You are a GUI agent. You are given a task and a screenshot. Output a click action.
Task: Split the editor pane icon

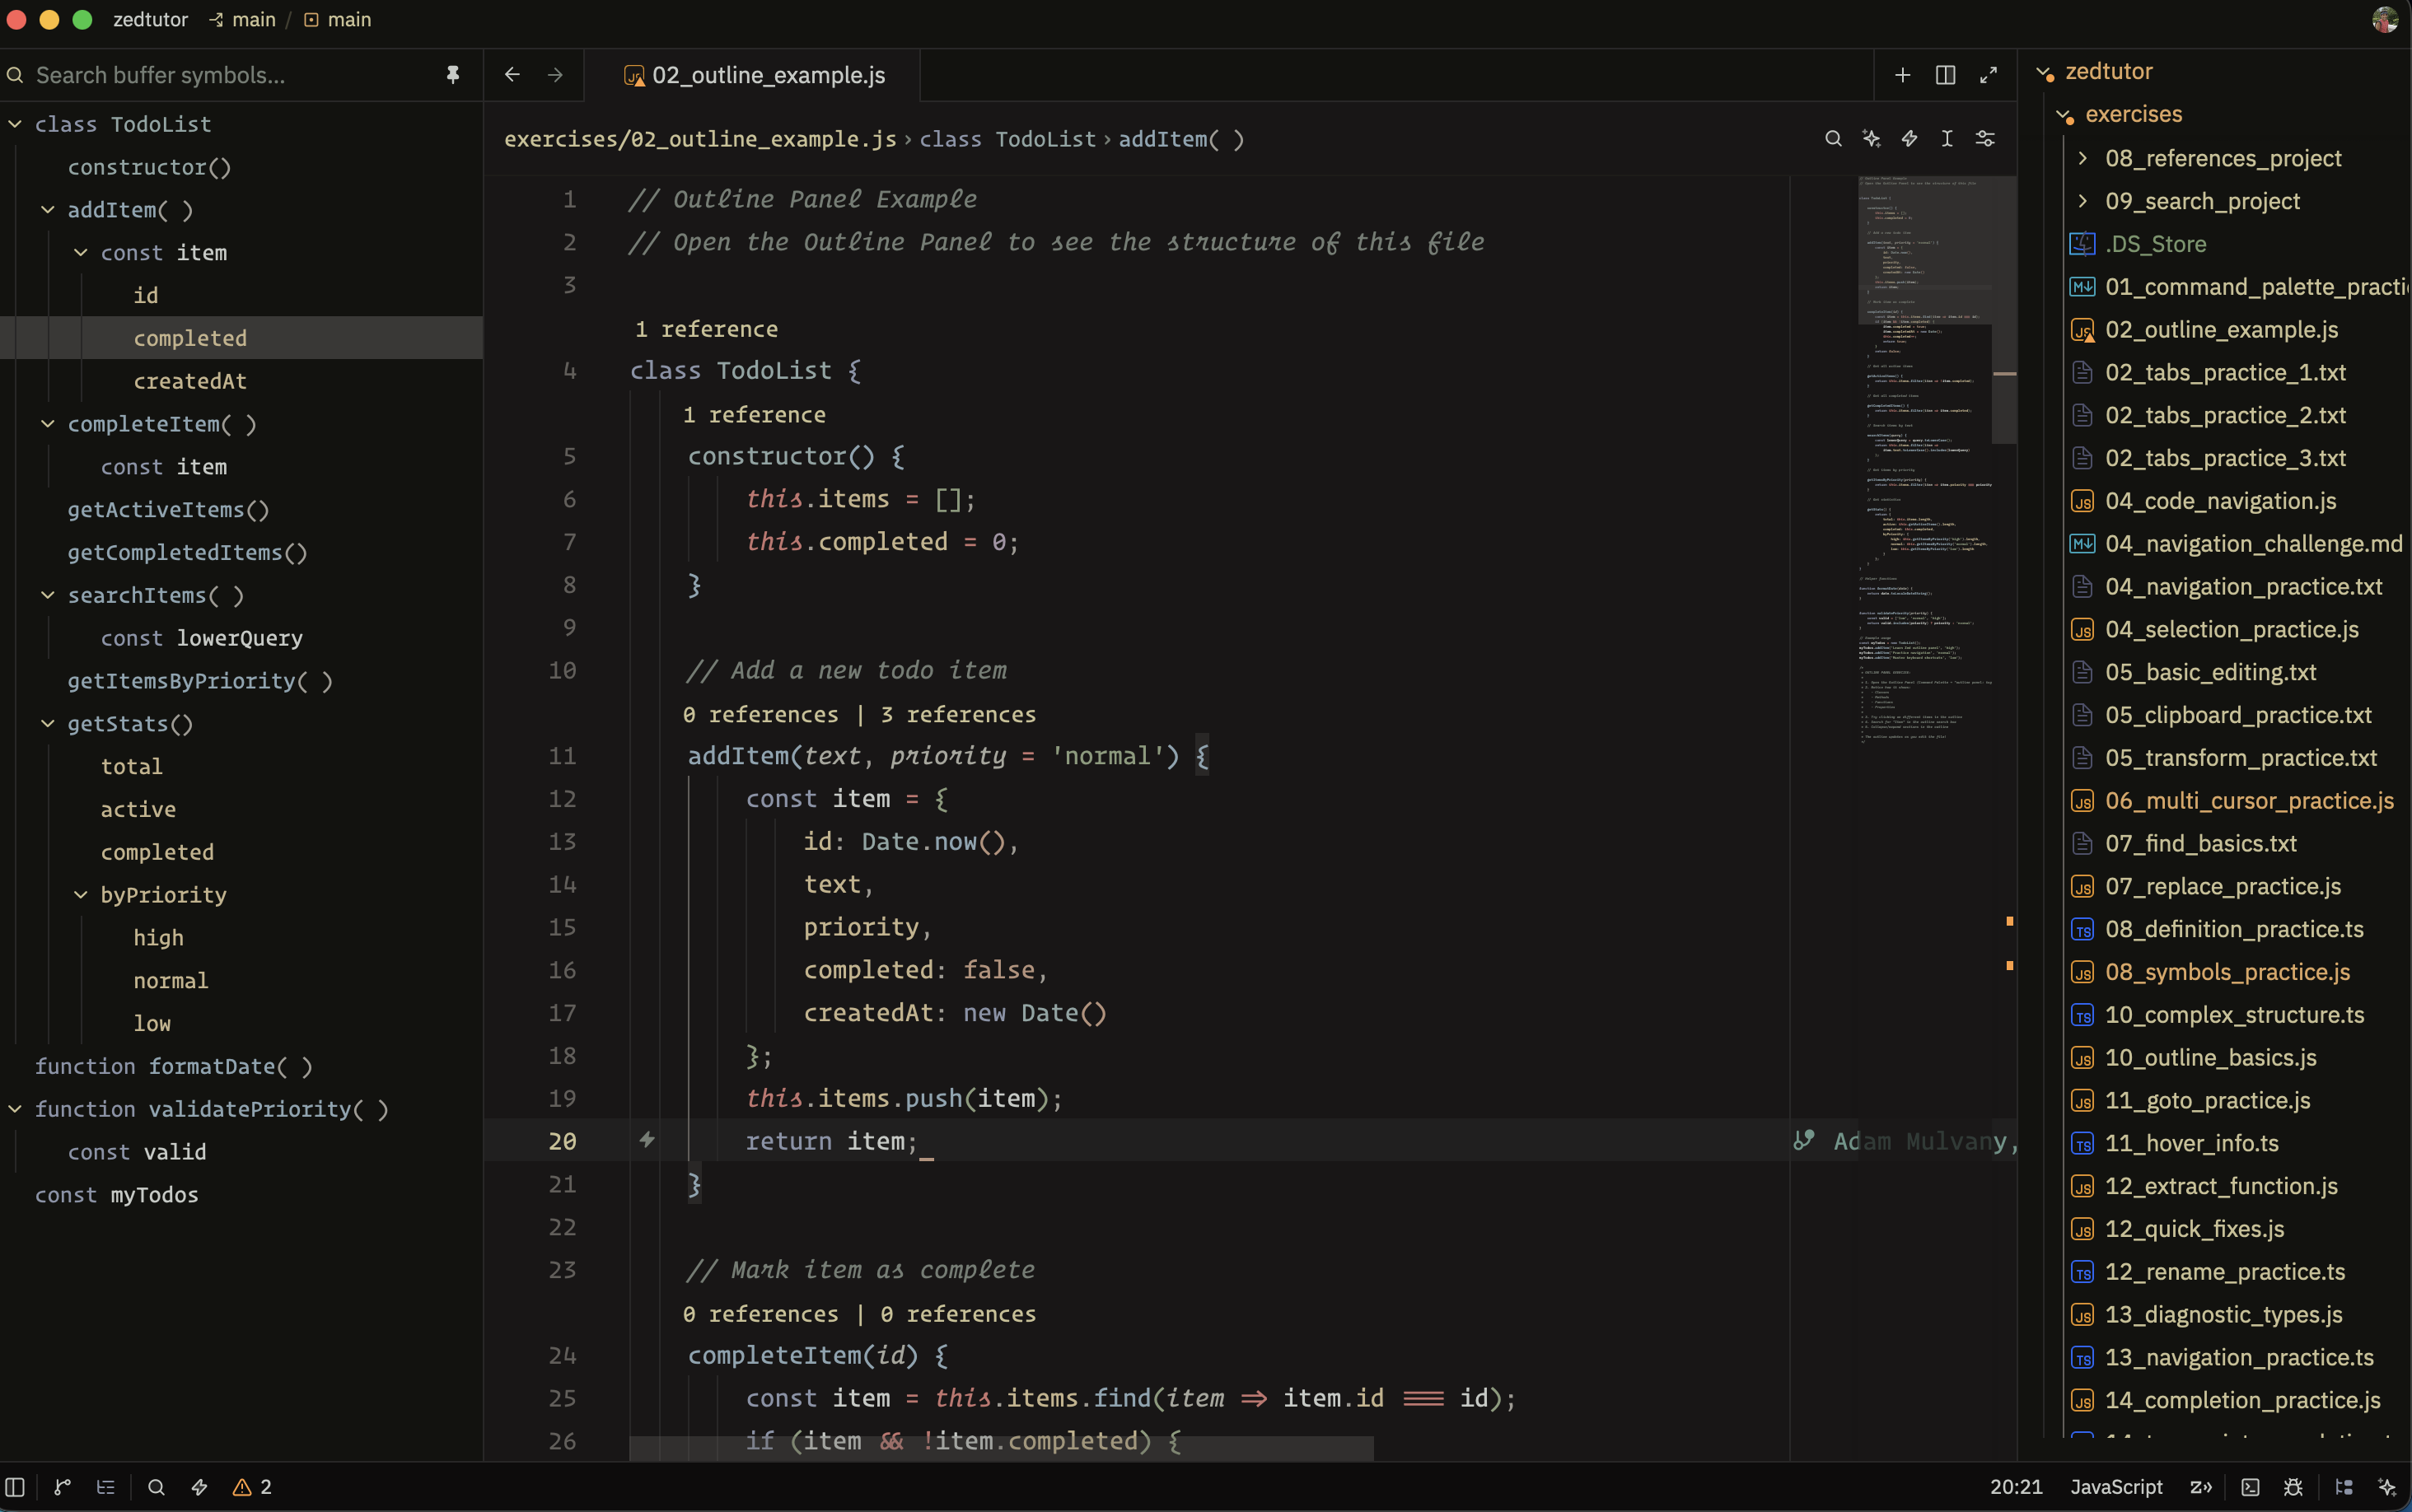tap(1945, 75)
